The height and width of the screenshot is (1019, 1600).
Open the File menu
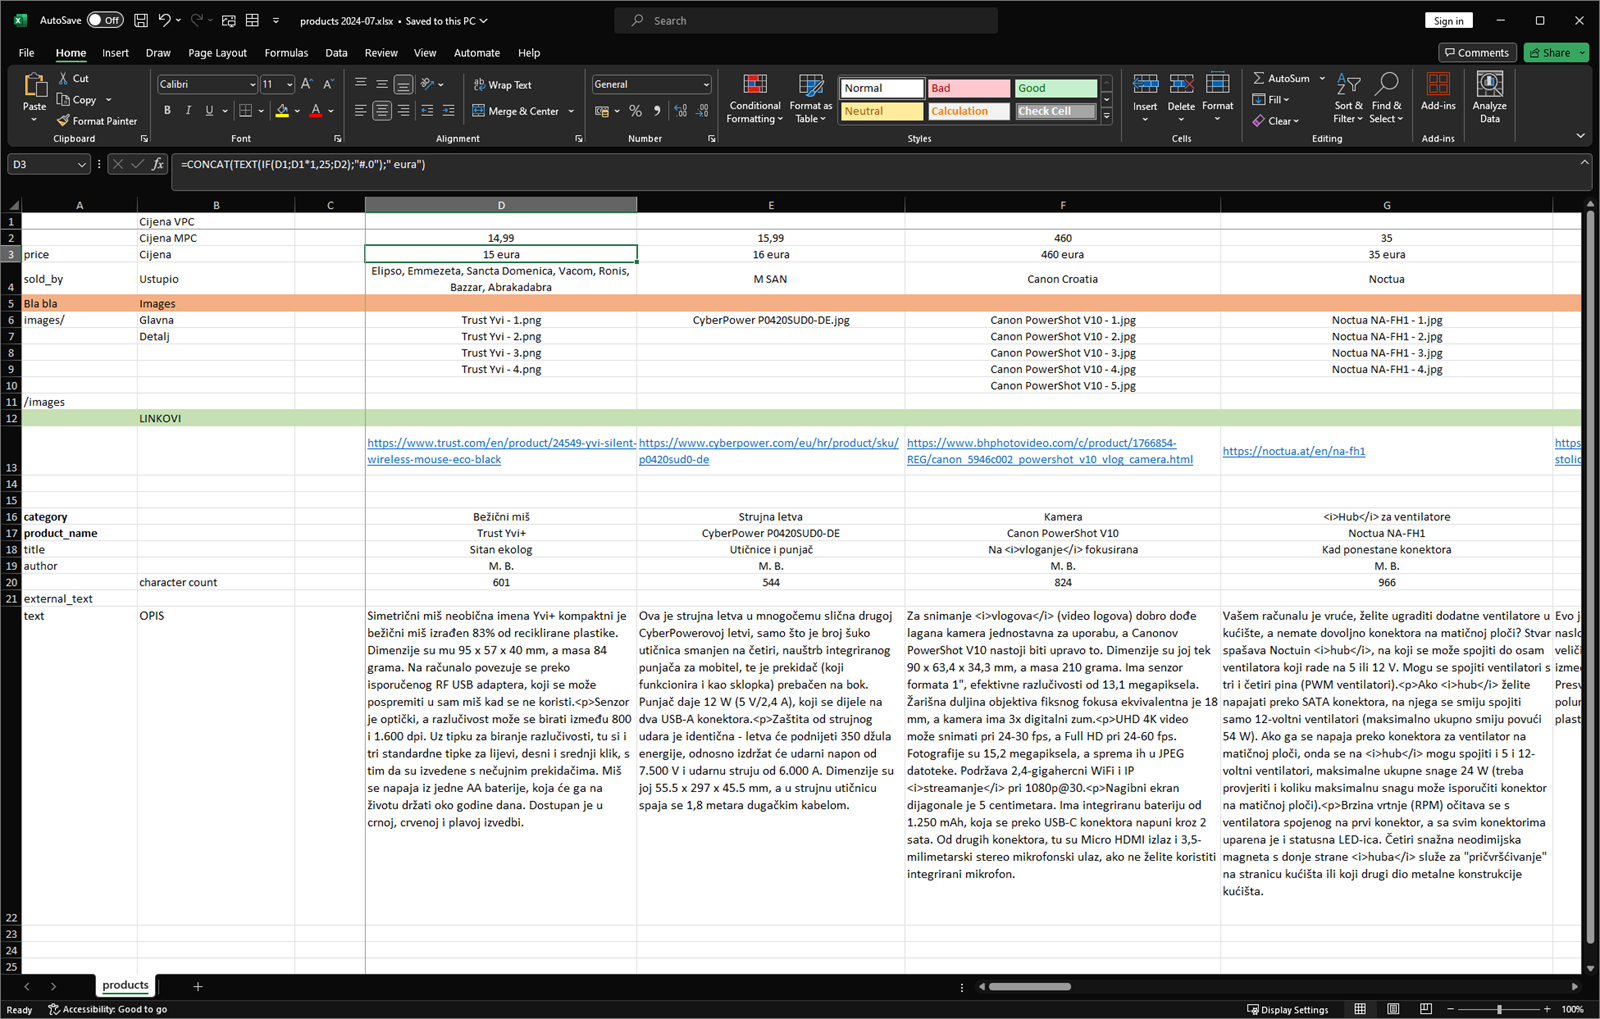point(26,53)
